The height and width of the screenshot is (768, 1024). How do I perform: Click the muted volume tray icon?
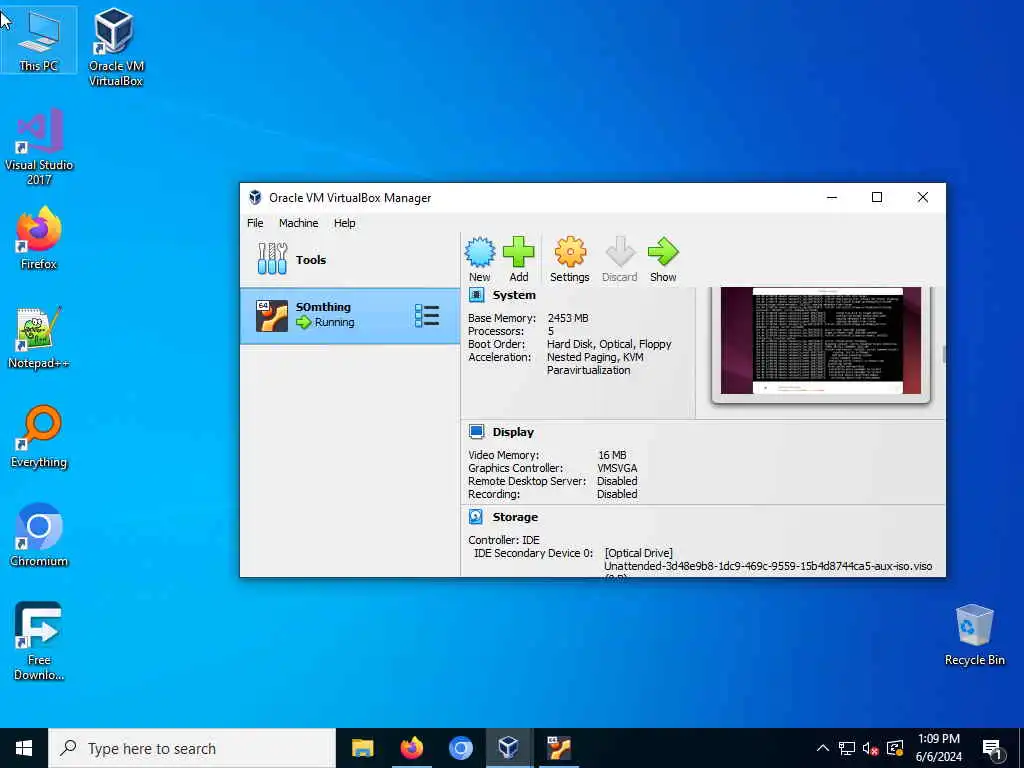[x=870, y=748]
